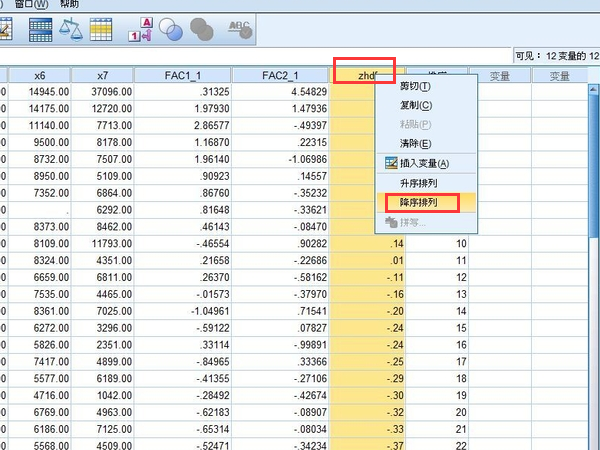Select the rank cell 22
This screenshot has height=450, width=600.
437,444
